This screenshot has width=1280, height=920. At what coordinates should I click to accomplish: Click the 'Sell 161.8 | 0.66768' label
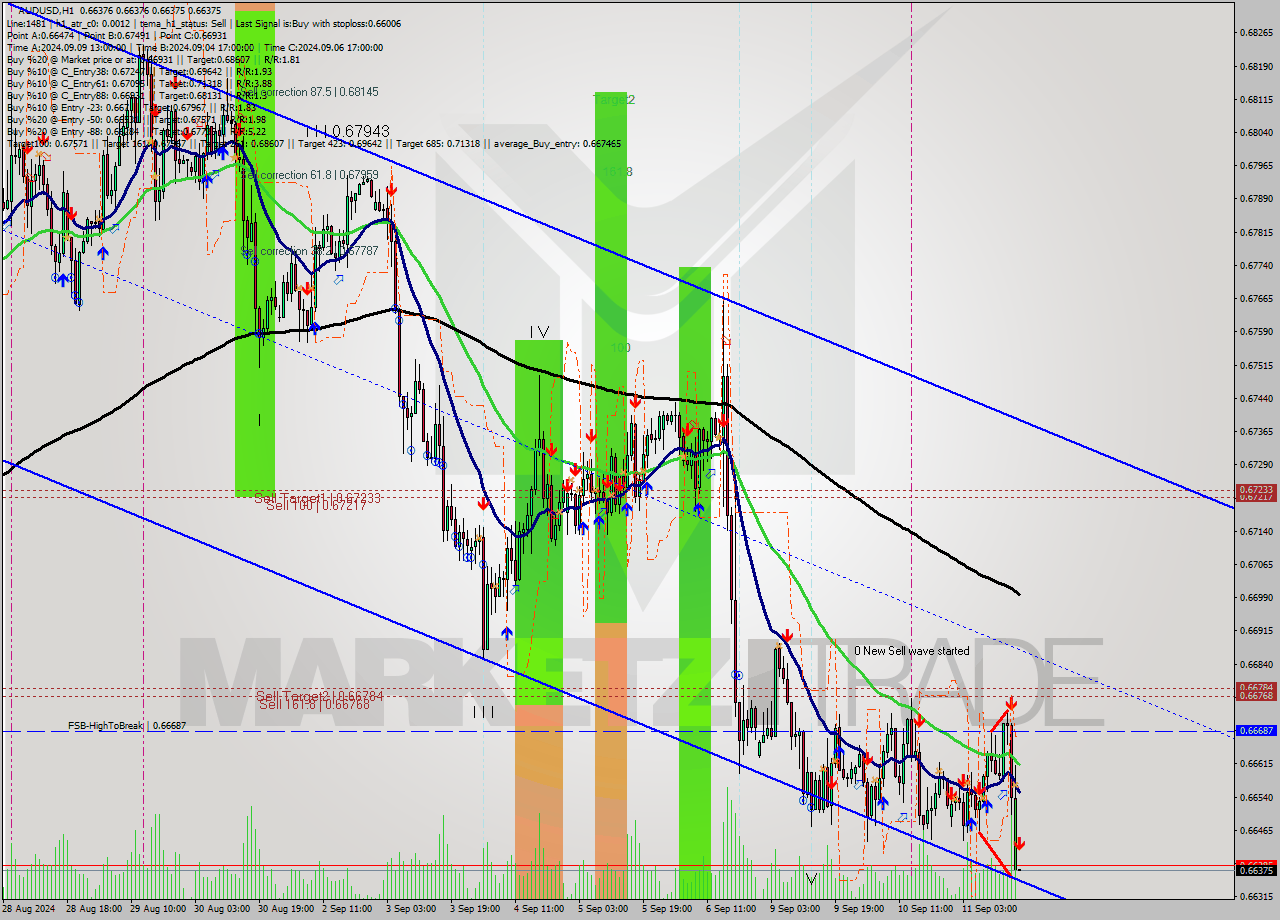coord(314,704)
